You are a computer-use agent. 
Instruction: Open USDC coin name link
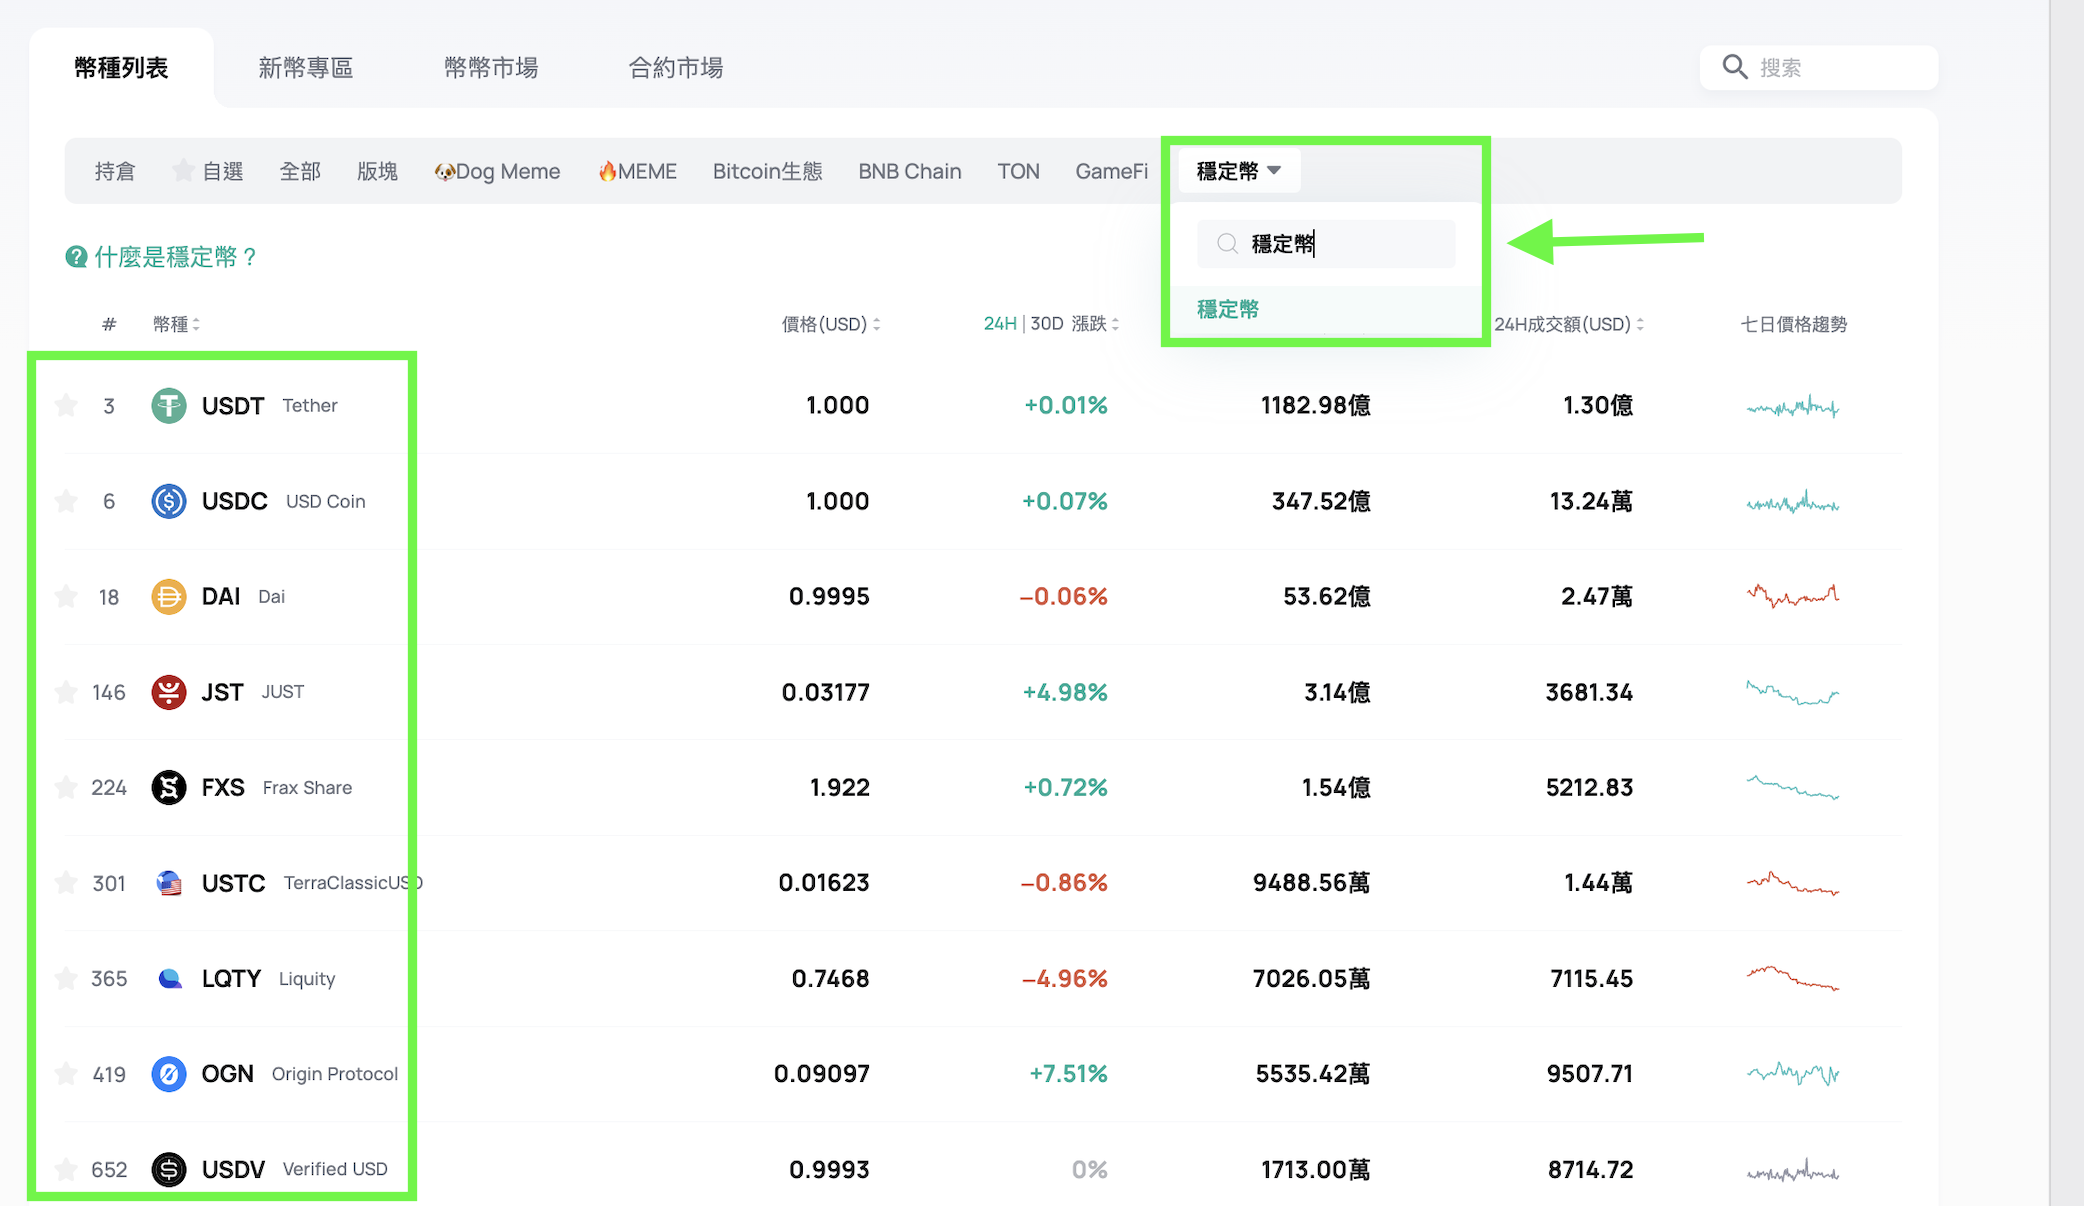click(234, 501)
